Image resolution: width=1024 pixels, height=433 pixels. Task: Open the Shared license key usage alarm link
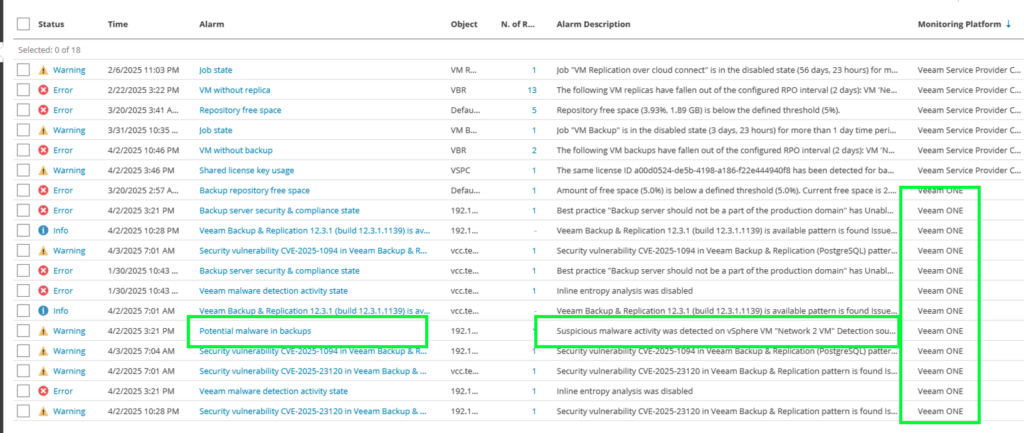[x=246, y=170]
